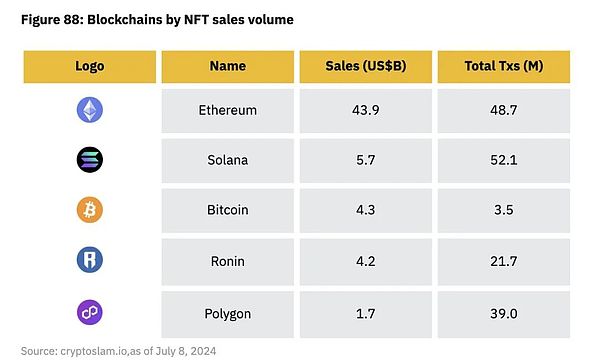Select the Total Txs (M) column header

[504, 67]
